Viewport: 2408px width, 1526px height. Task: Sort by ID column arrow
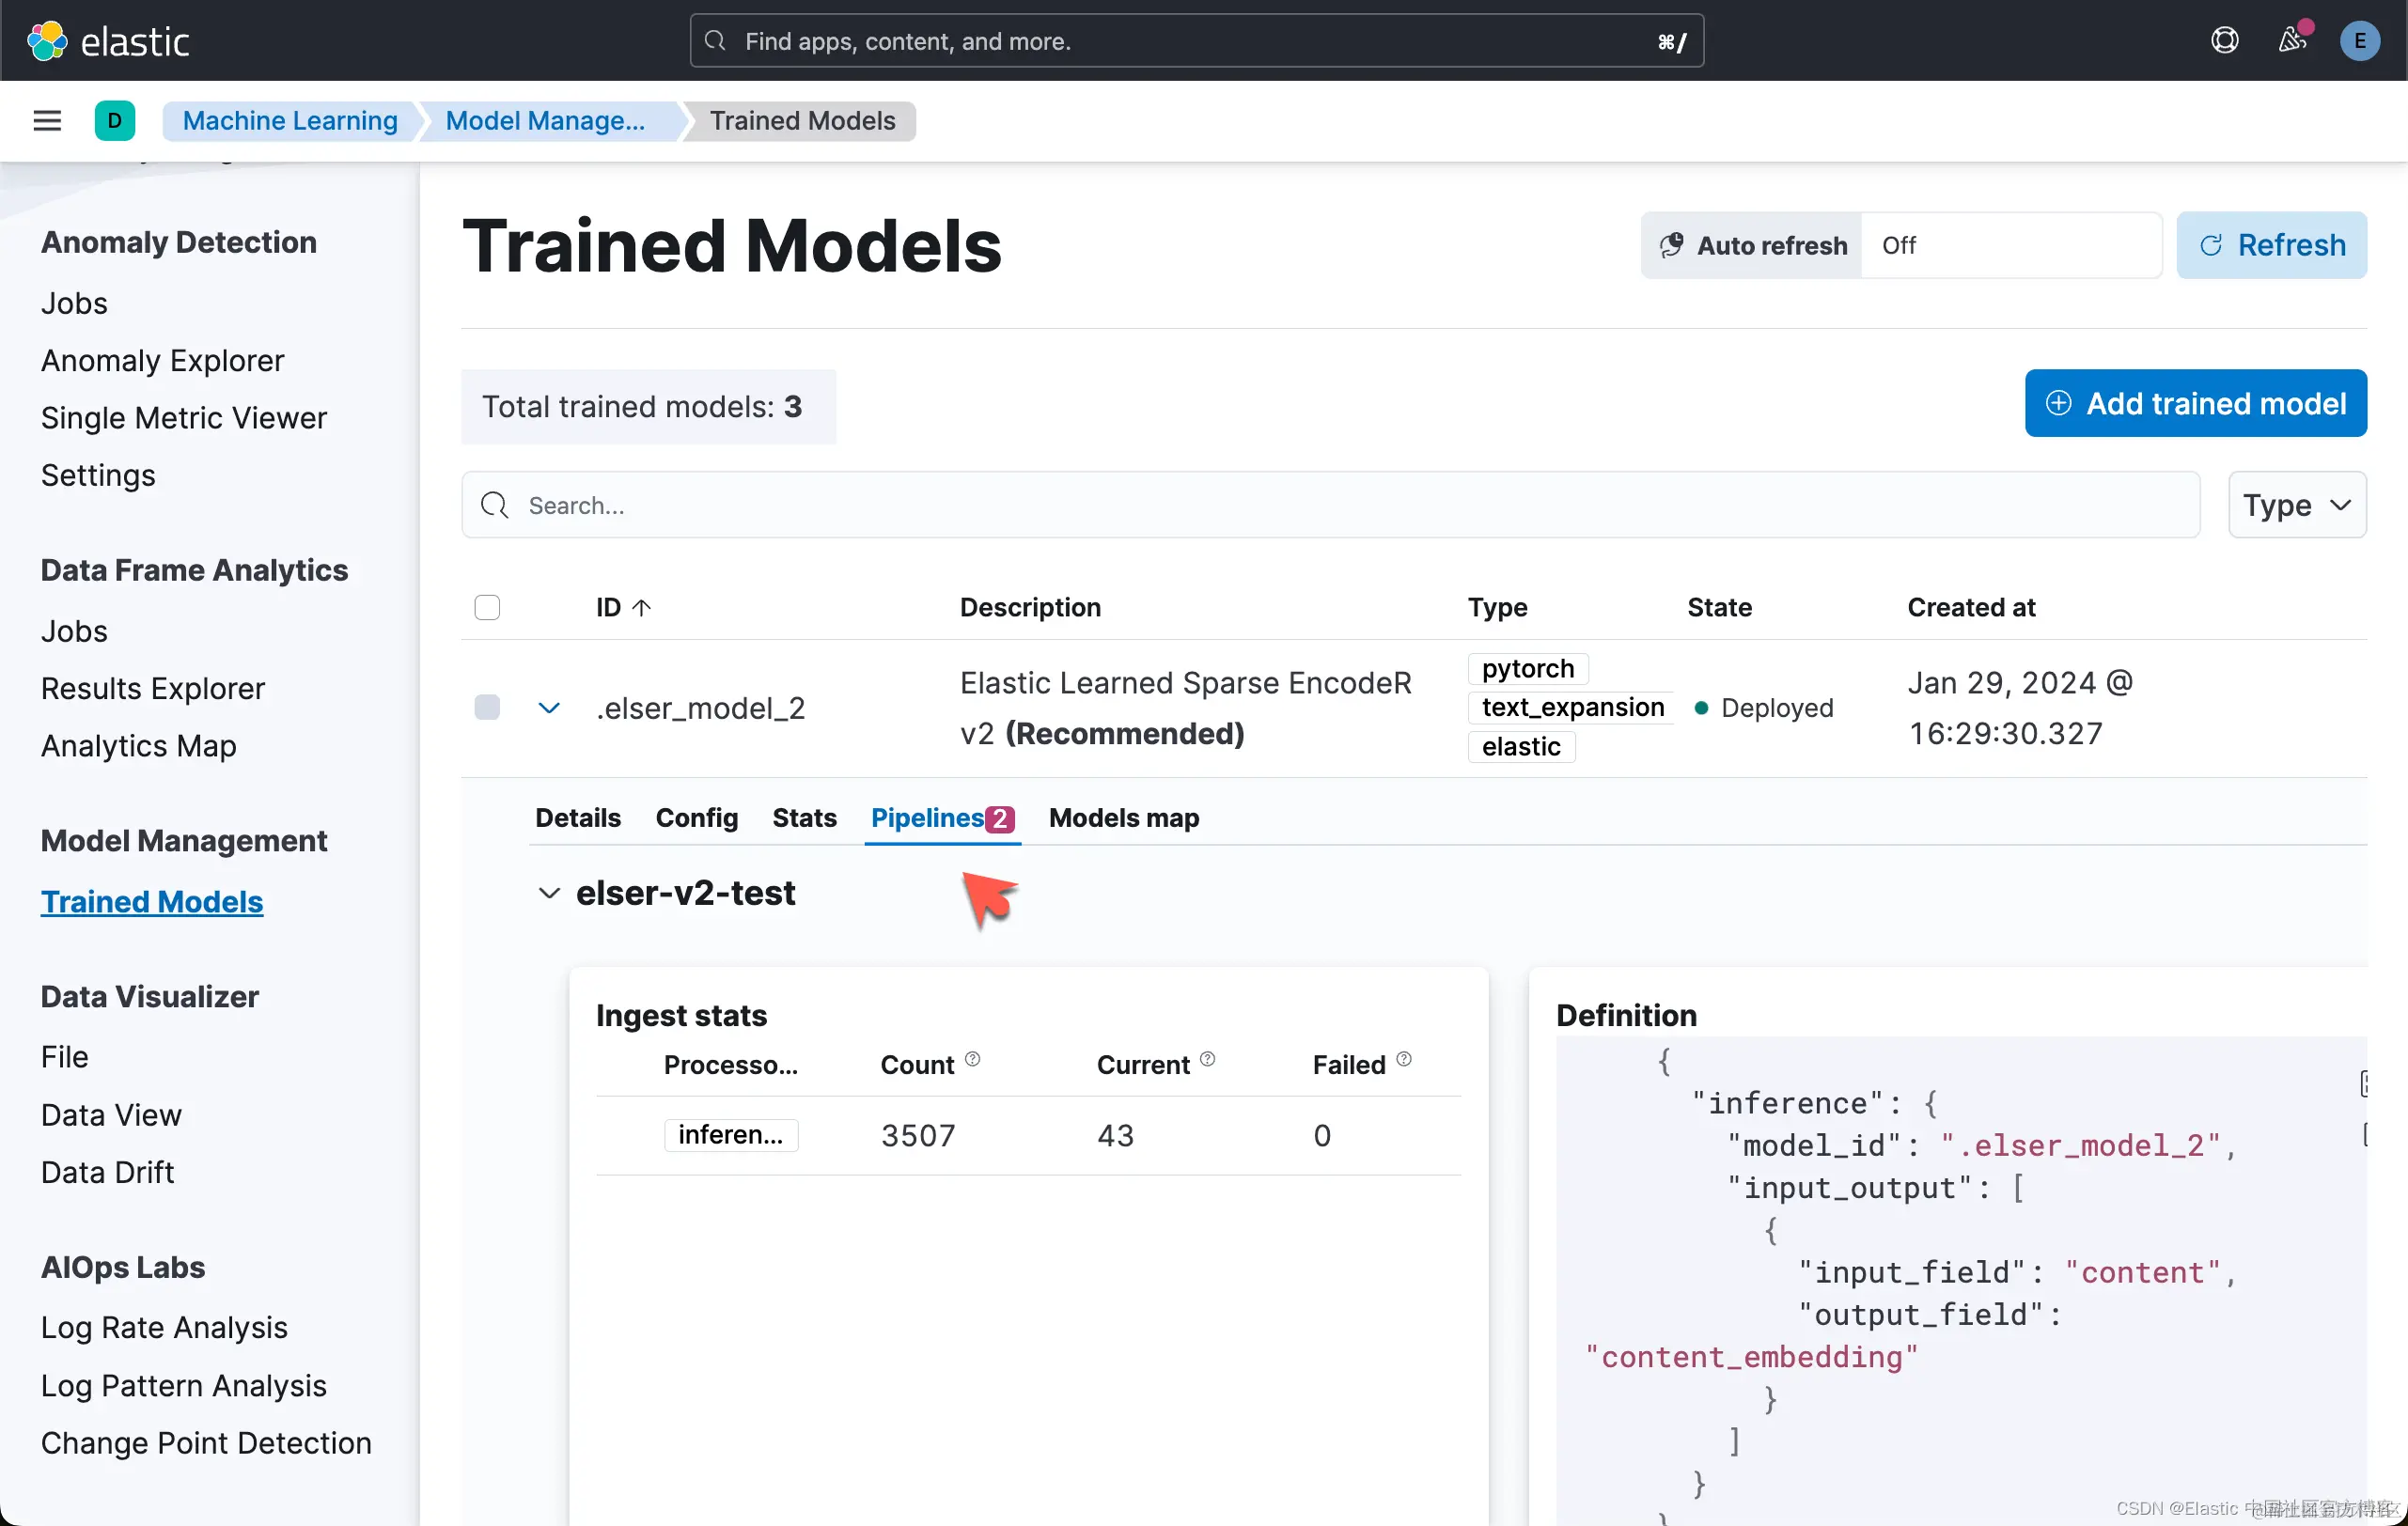point(642,607)
